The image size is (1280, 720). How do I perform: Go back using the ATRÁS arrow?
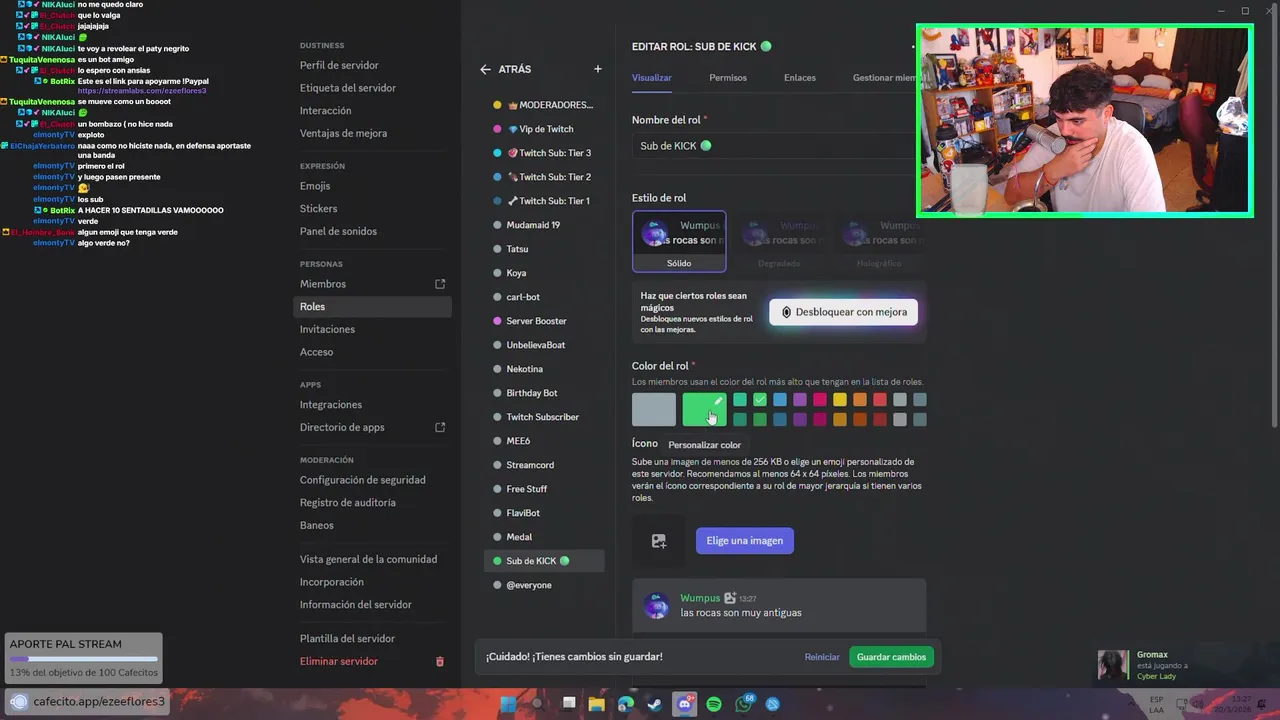tap(485, 69)
